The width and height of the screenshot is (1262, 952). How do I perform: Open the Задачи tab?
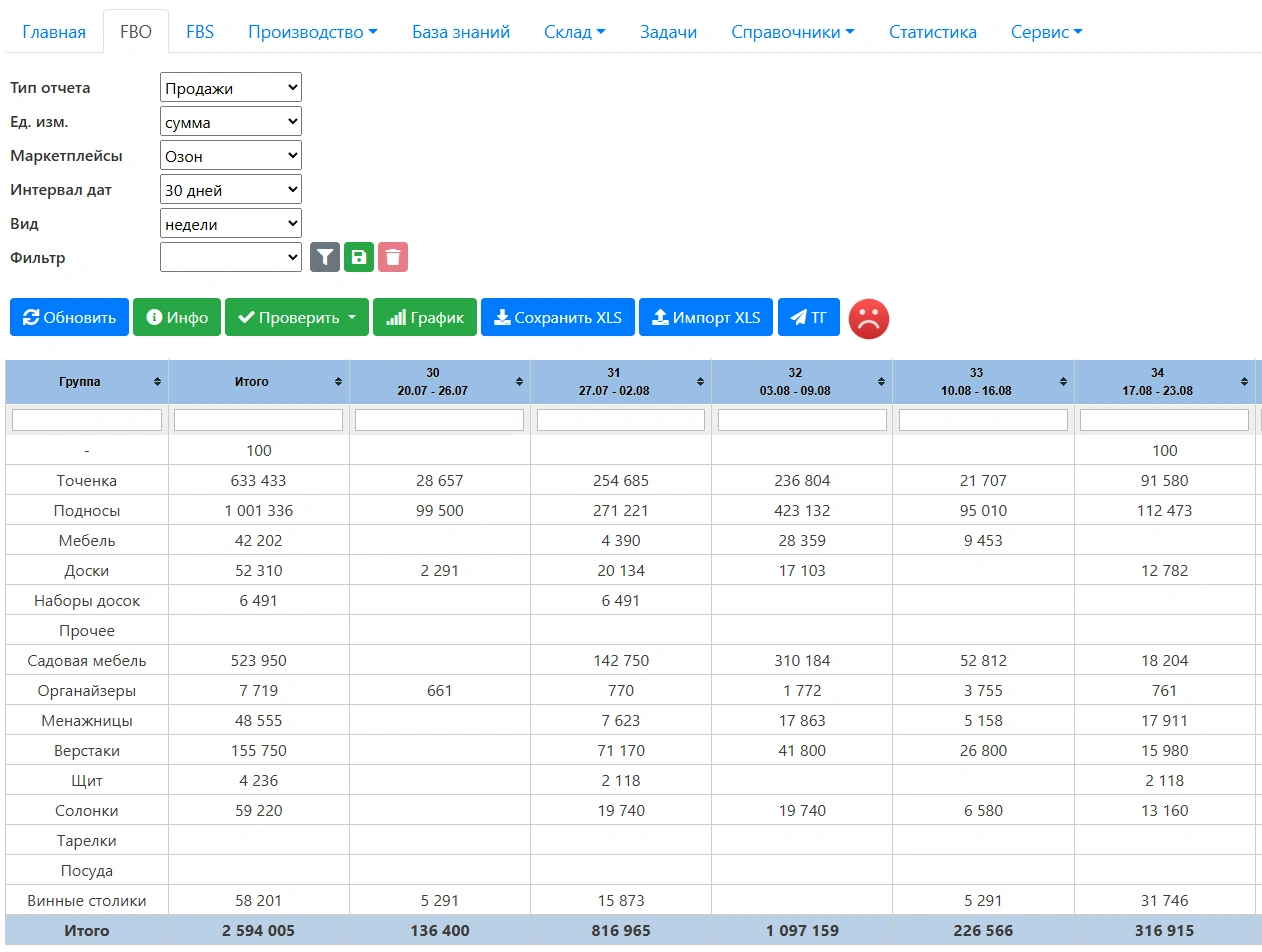[669, 32]
